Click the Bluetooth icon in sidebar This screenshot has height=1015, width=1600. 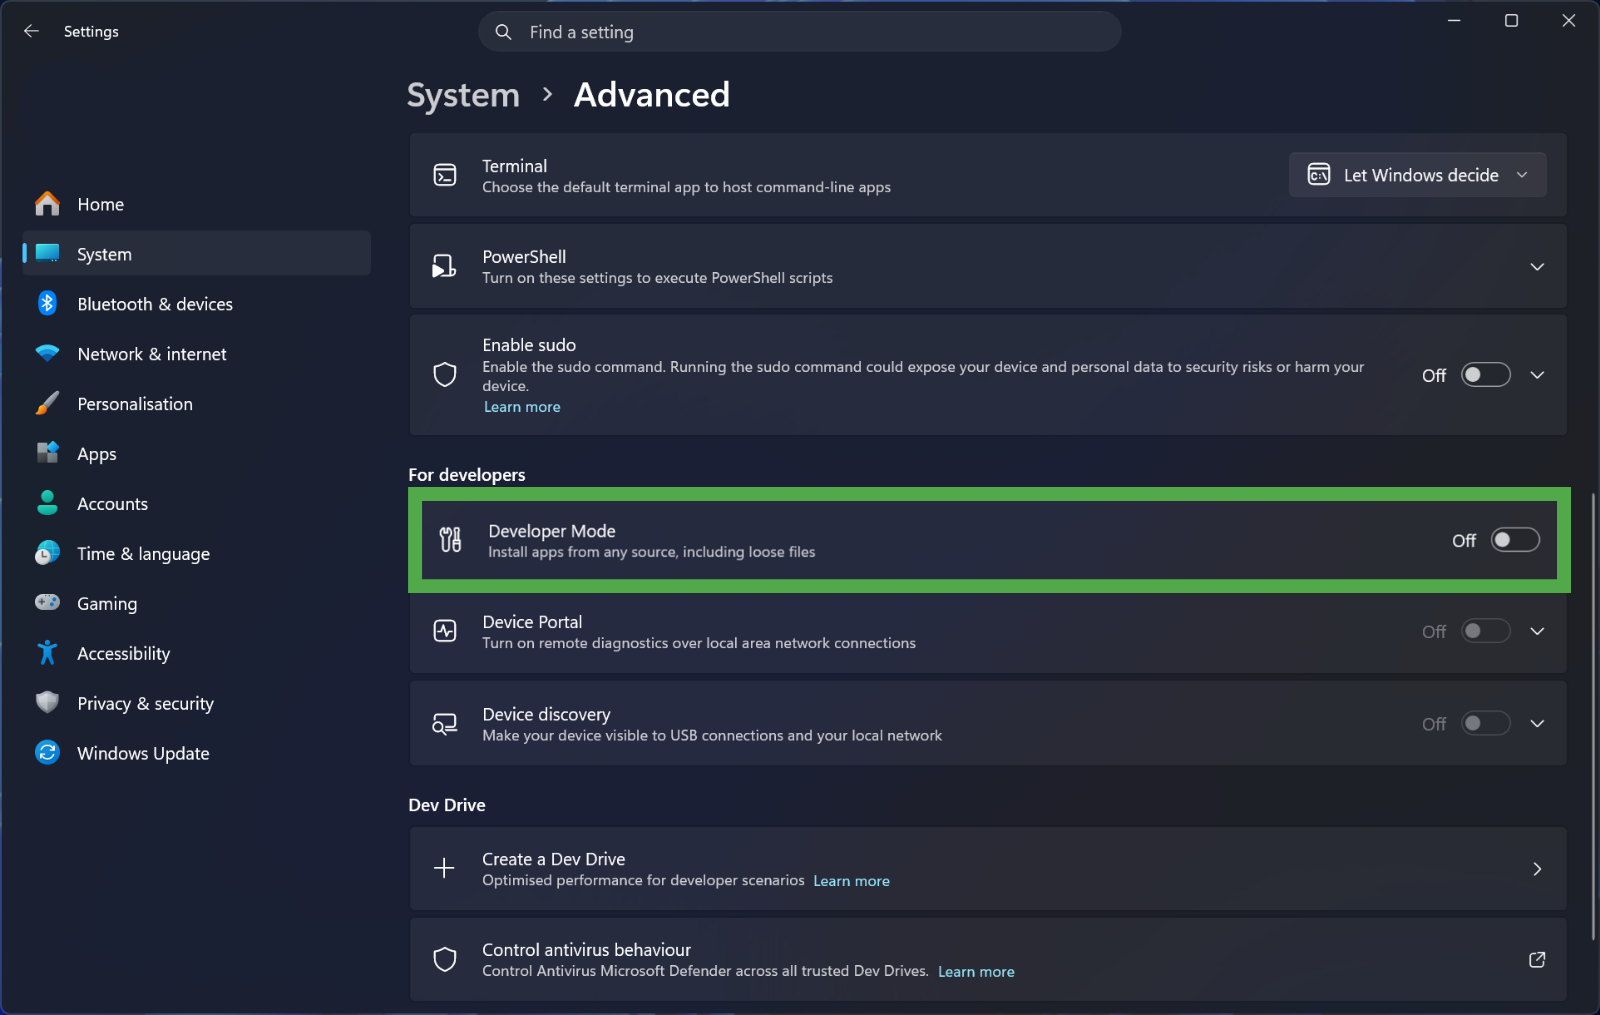47,303
